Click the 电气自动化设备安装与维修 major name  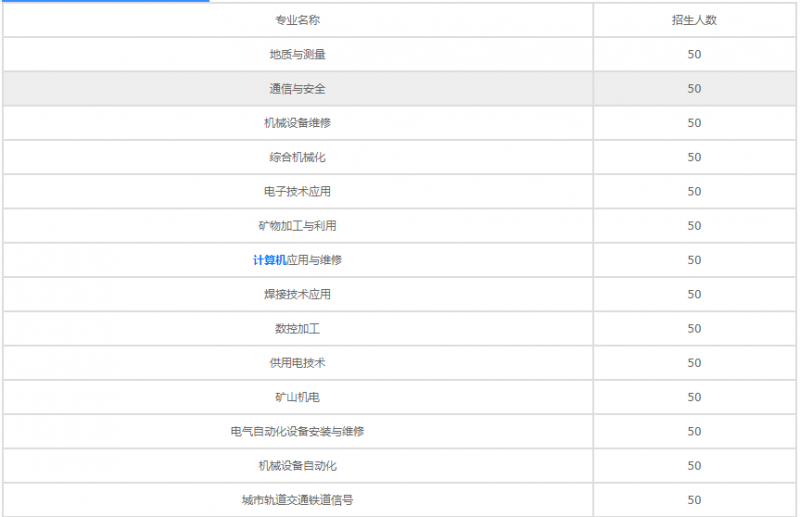click(297, 432)
